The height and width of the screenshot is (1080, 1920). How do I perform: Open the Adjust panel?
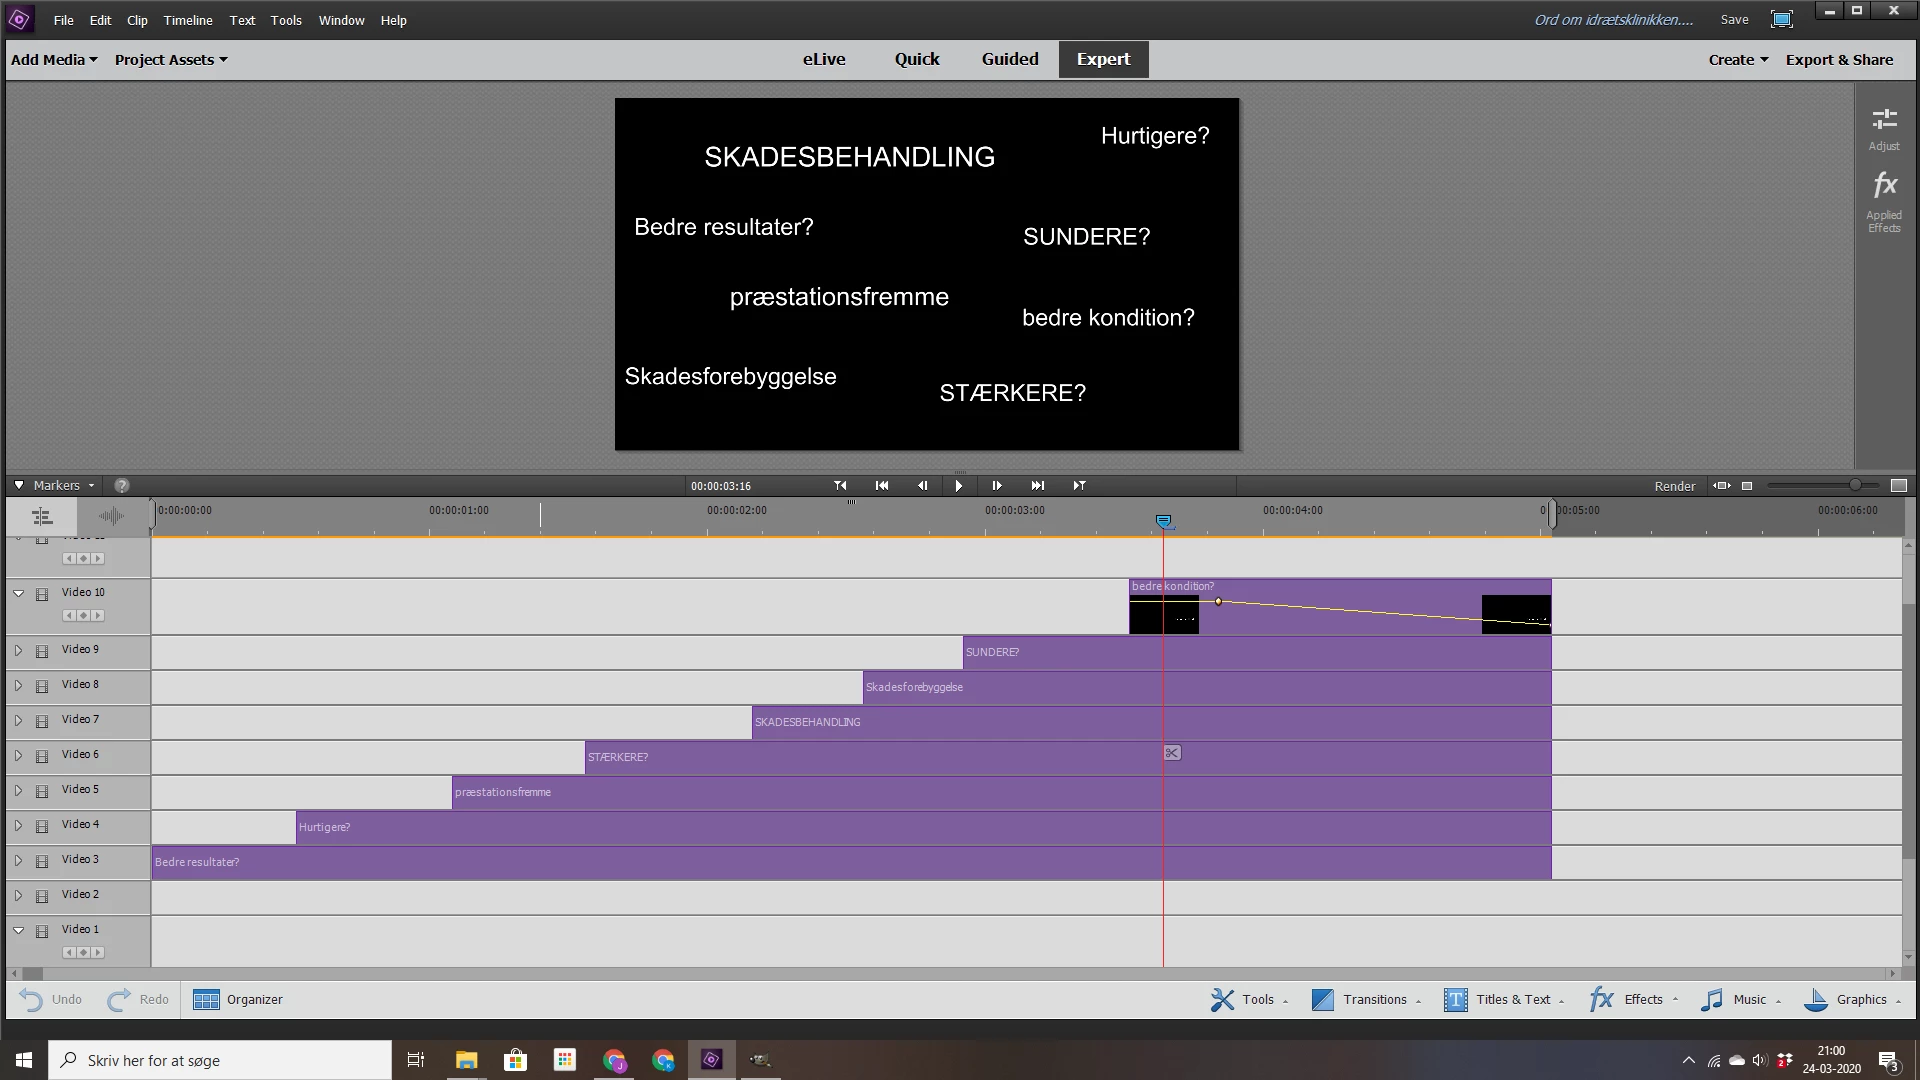[1884, 129]
